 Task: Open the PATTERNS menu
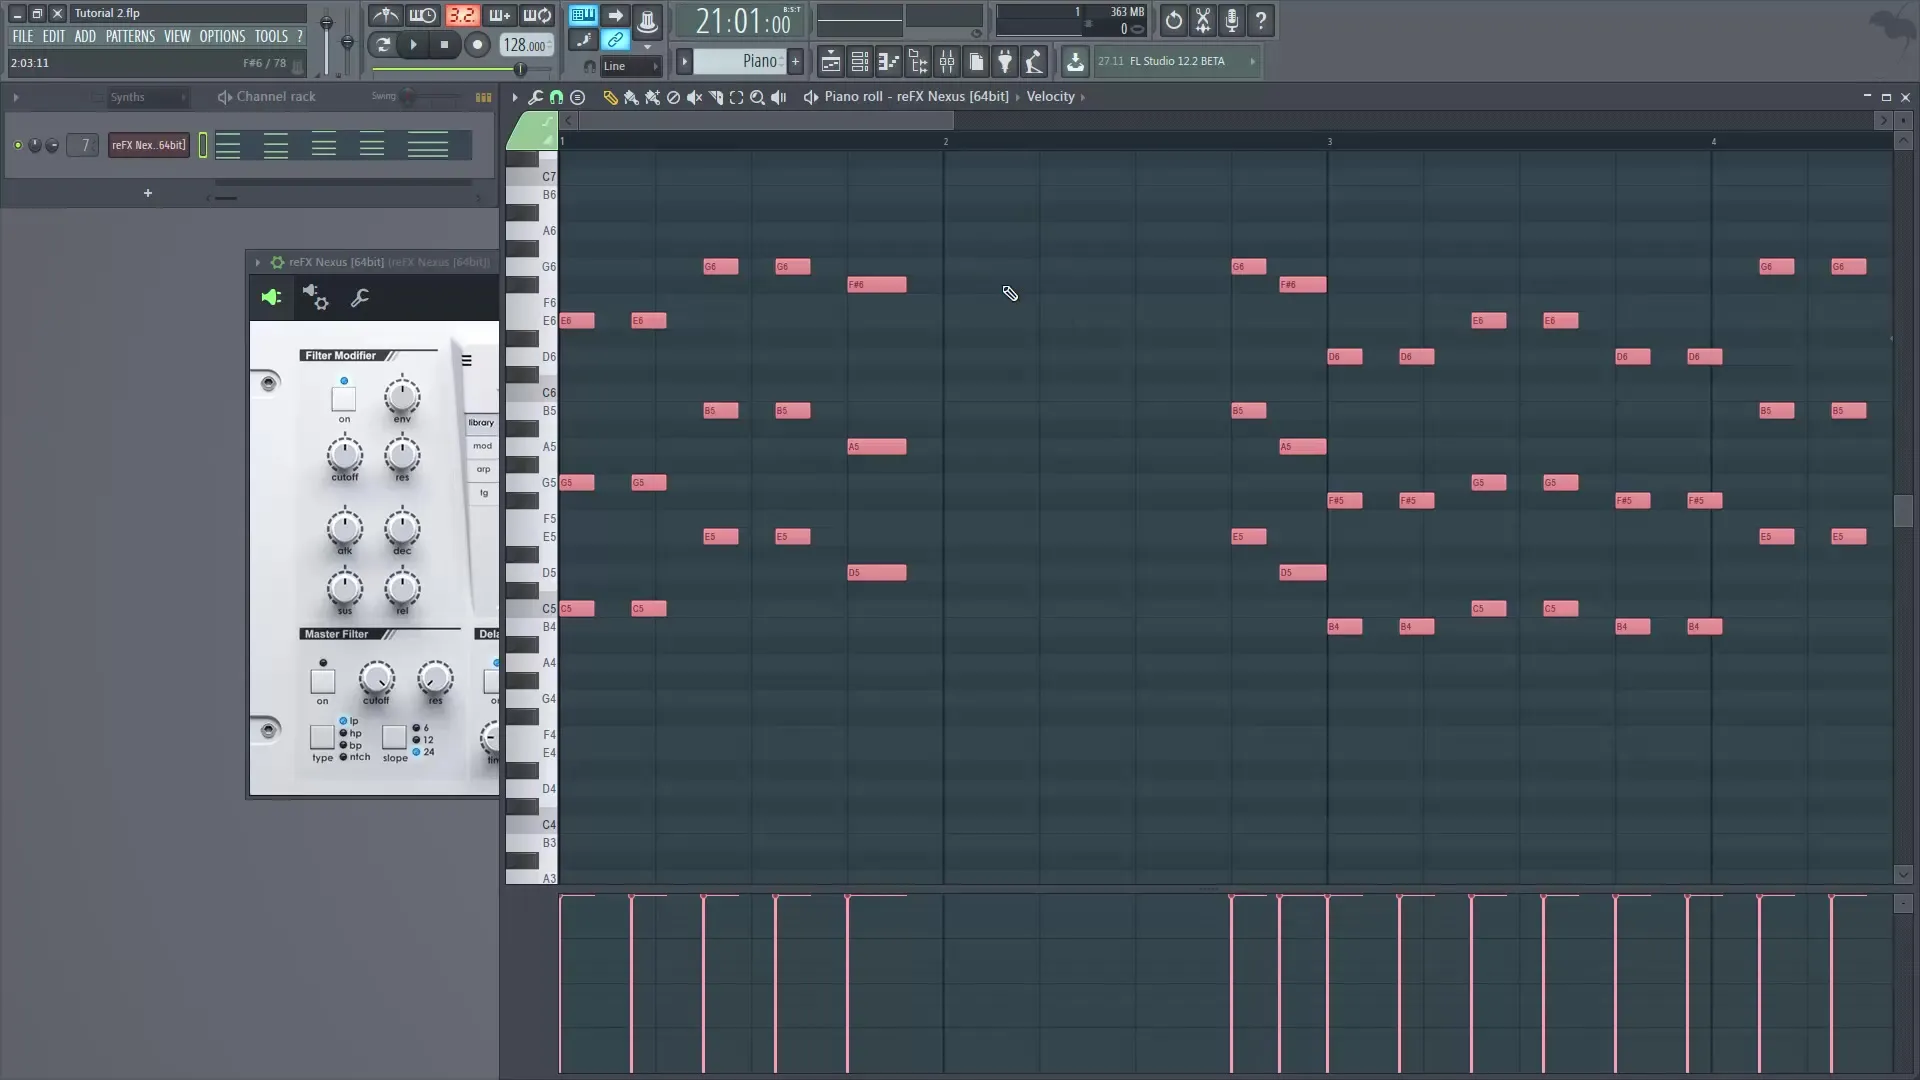131,36
